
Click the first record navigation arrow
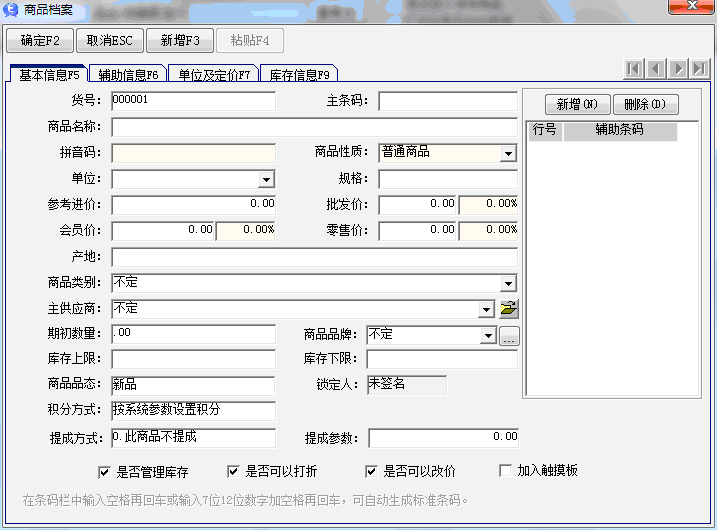point(634,69)
